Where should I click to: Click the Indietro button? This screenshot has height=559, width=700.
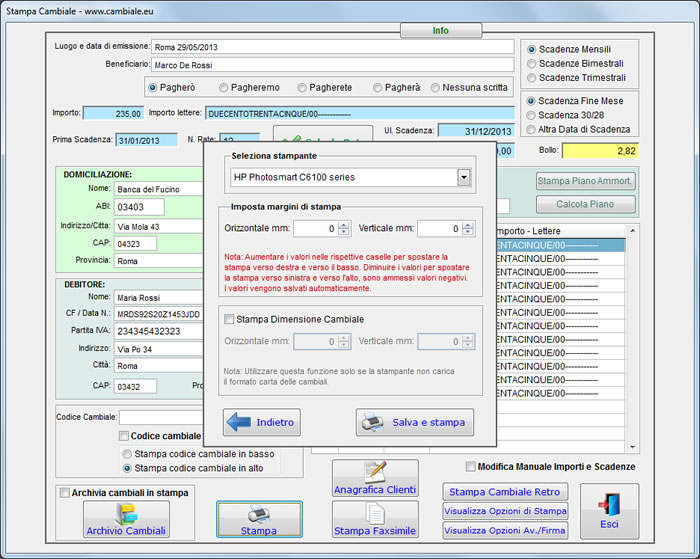tap(262, 422)
